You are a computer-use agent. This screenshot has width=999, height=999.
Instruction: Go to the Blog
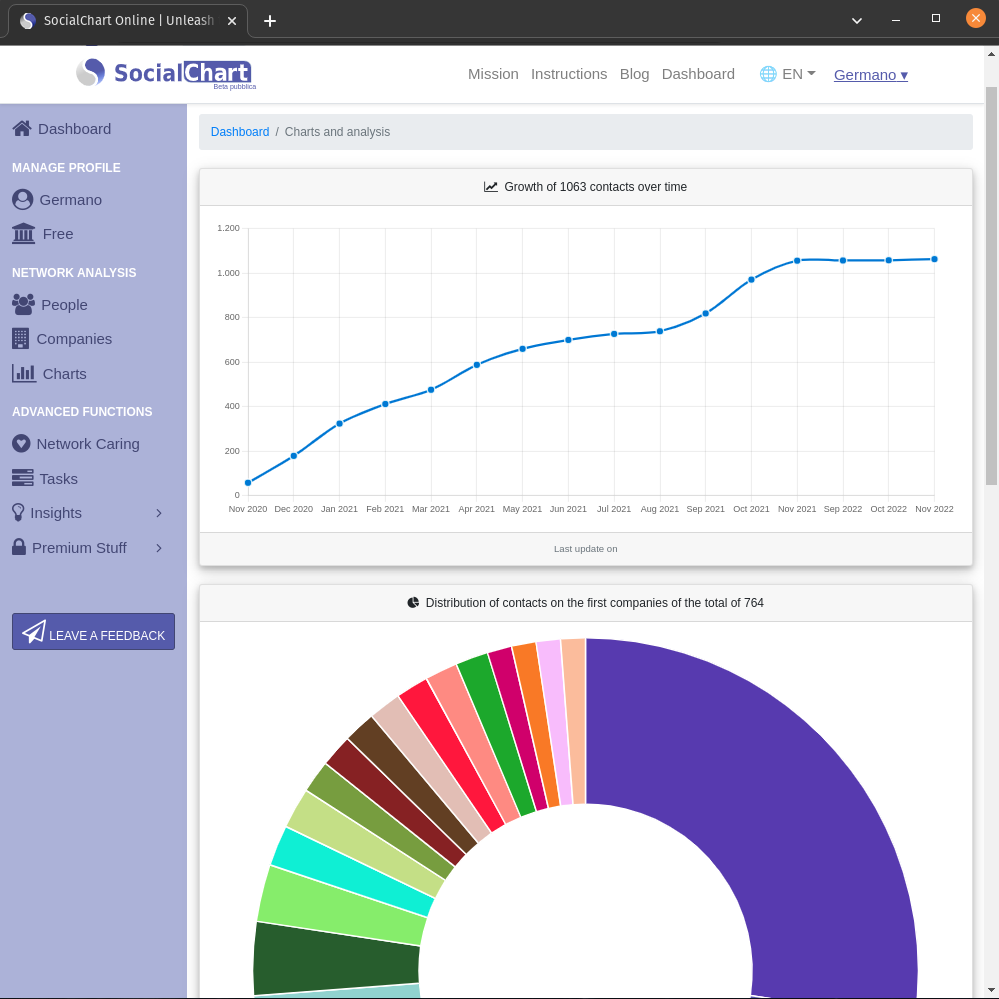coord(634,74)
